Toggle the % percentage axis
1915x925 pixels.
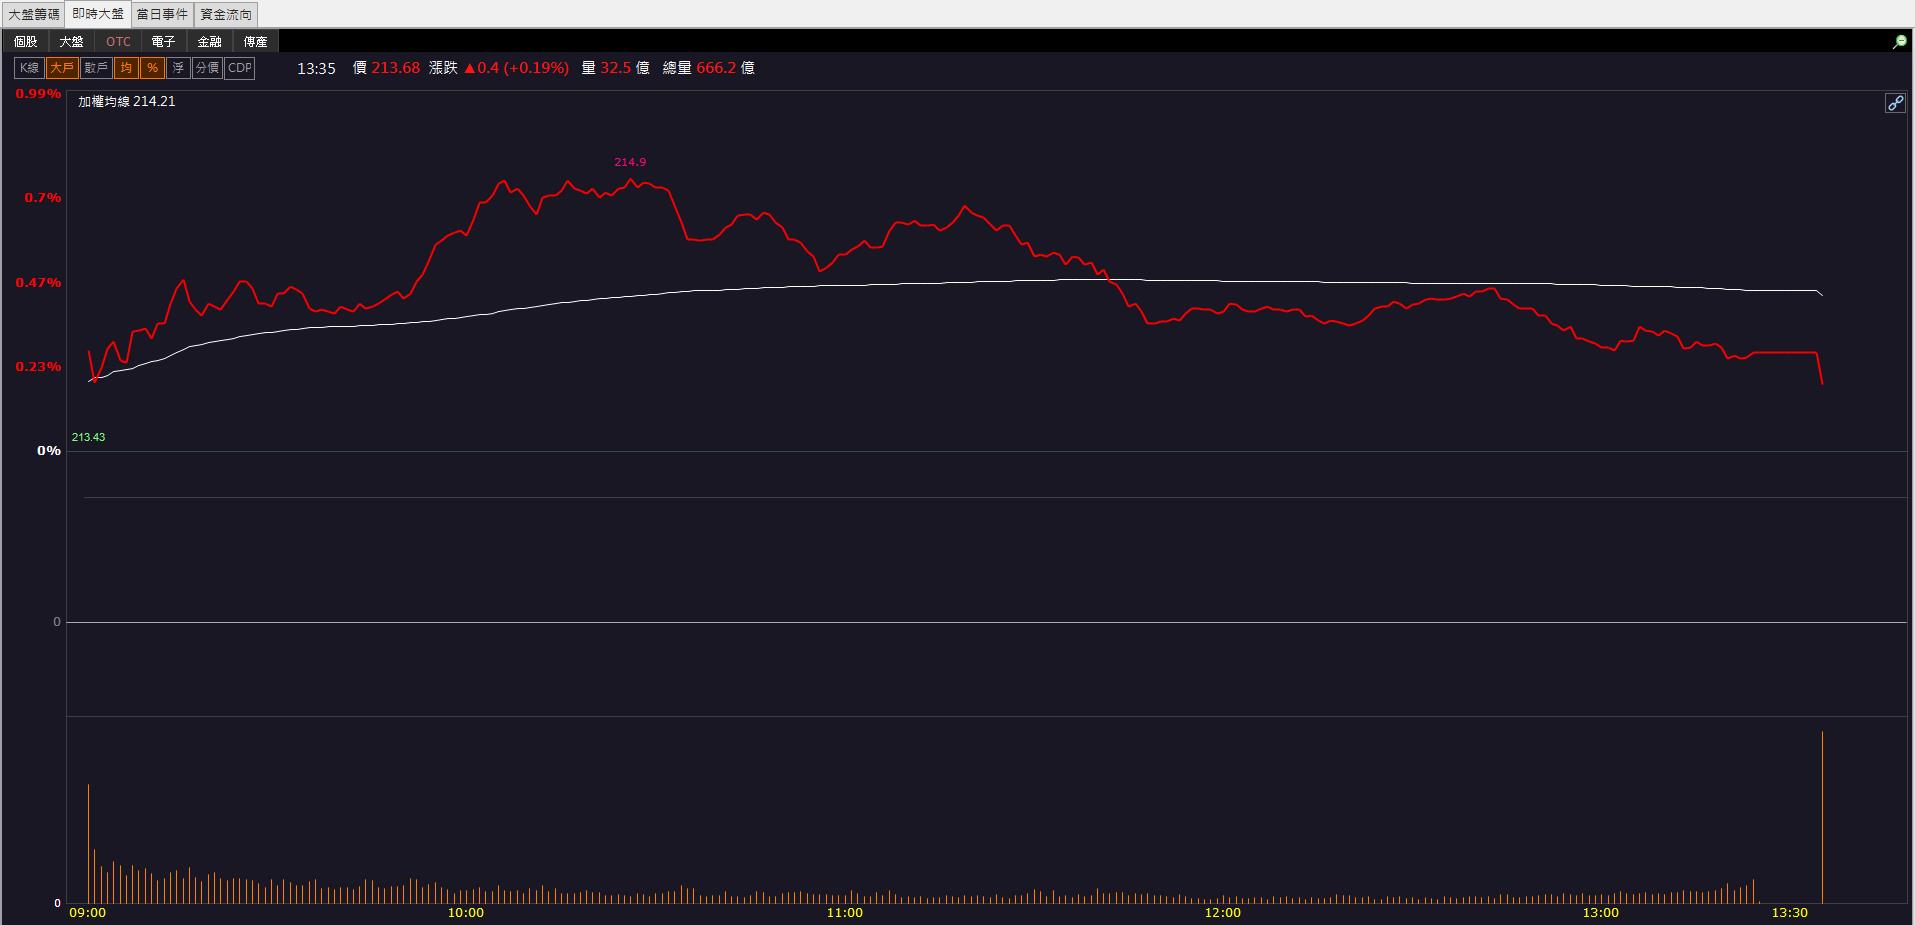pos(152,68)
